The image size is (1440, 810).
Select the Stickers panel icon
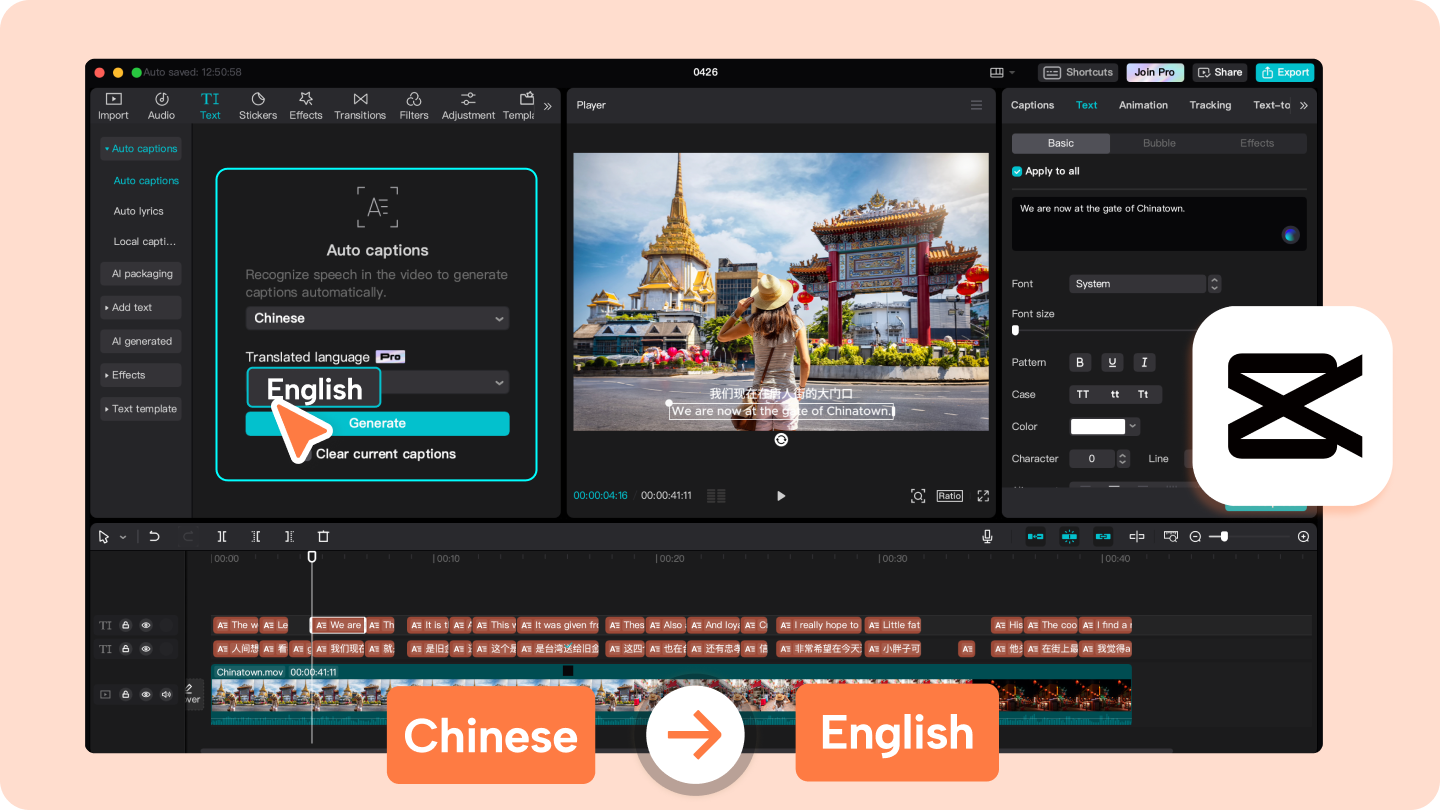(257, 105)
